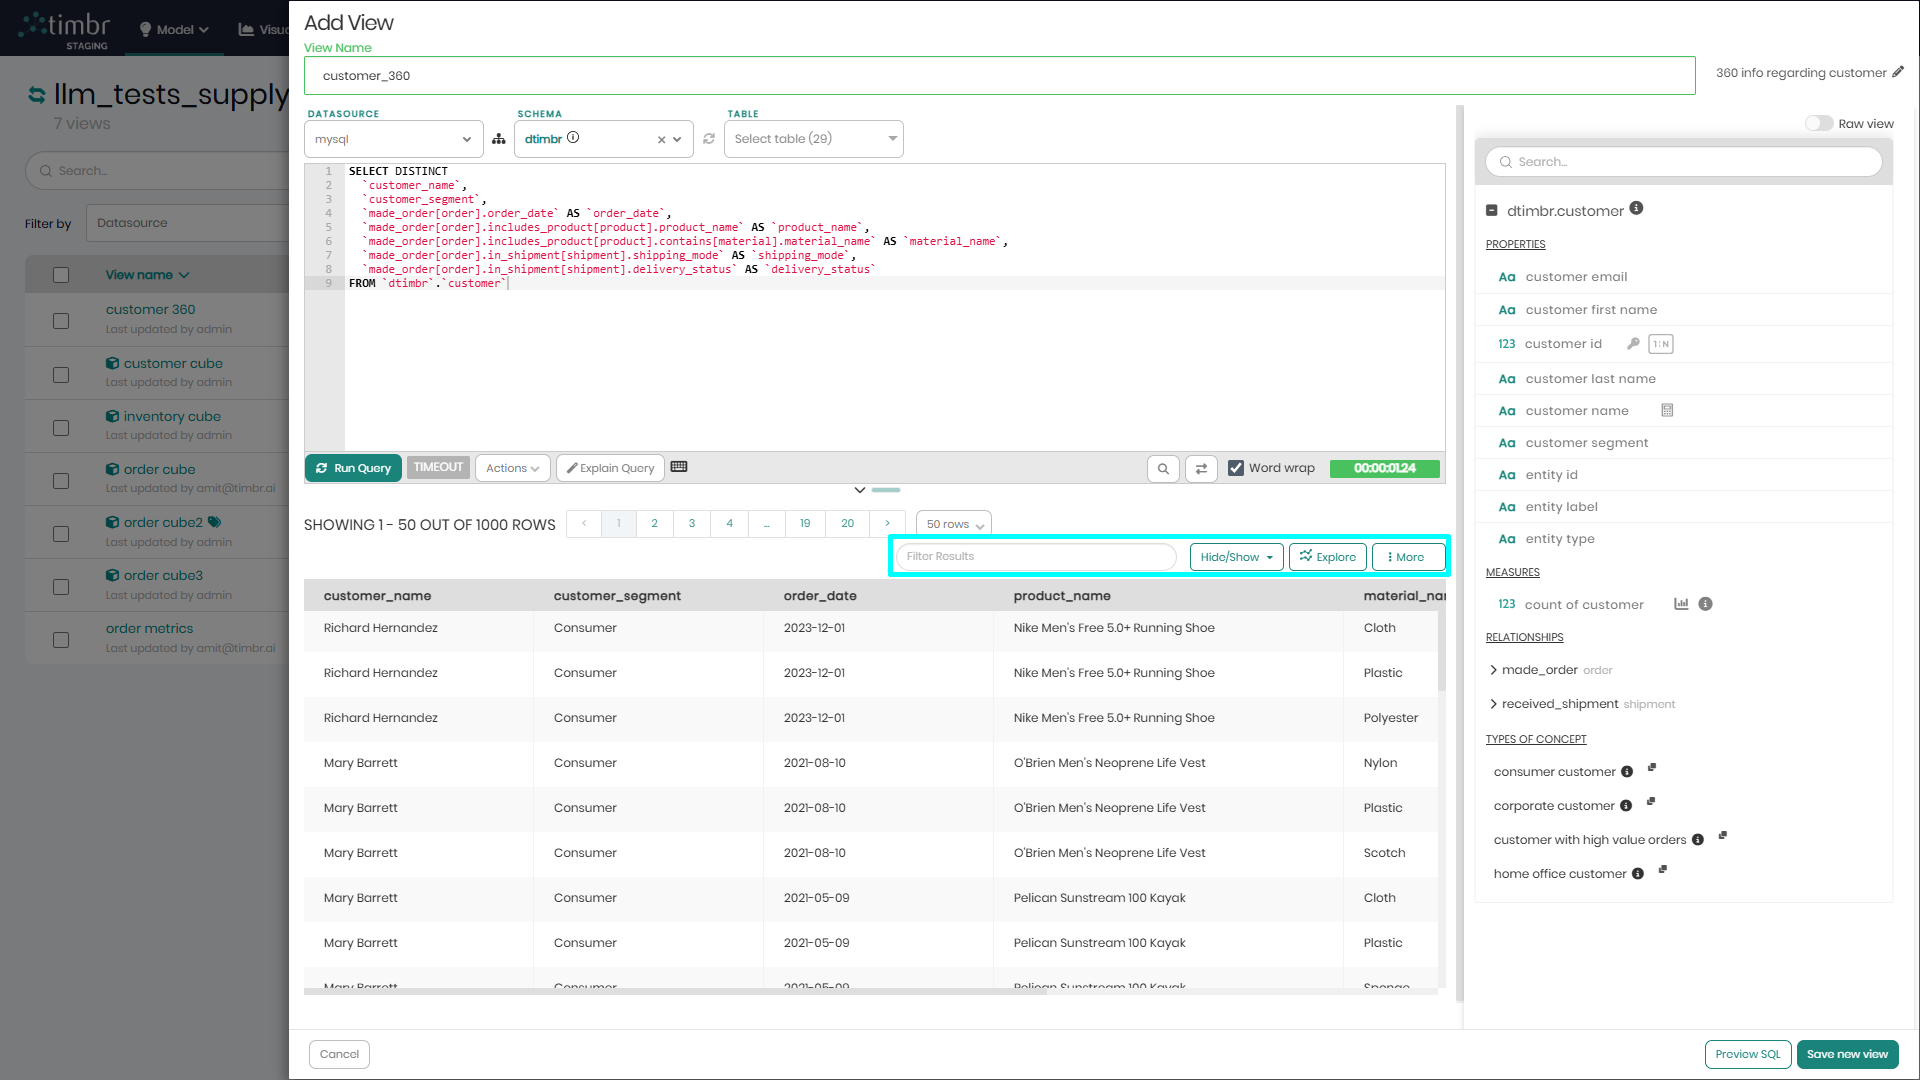
Task: Click Save new view button
Action: coord(1846,1054)
